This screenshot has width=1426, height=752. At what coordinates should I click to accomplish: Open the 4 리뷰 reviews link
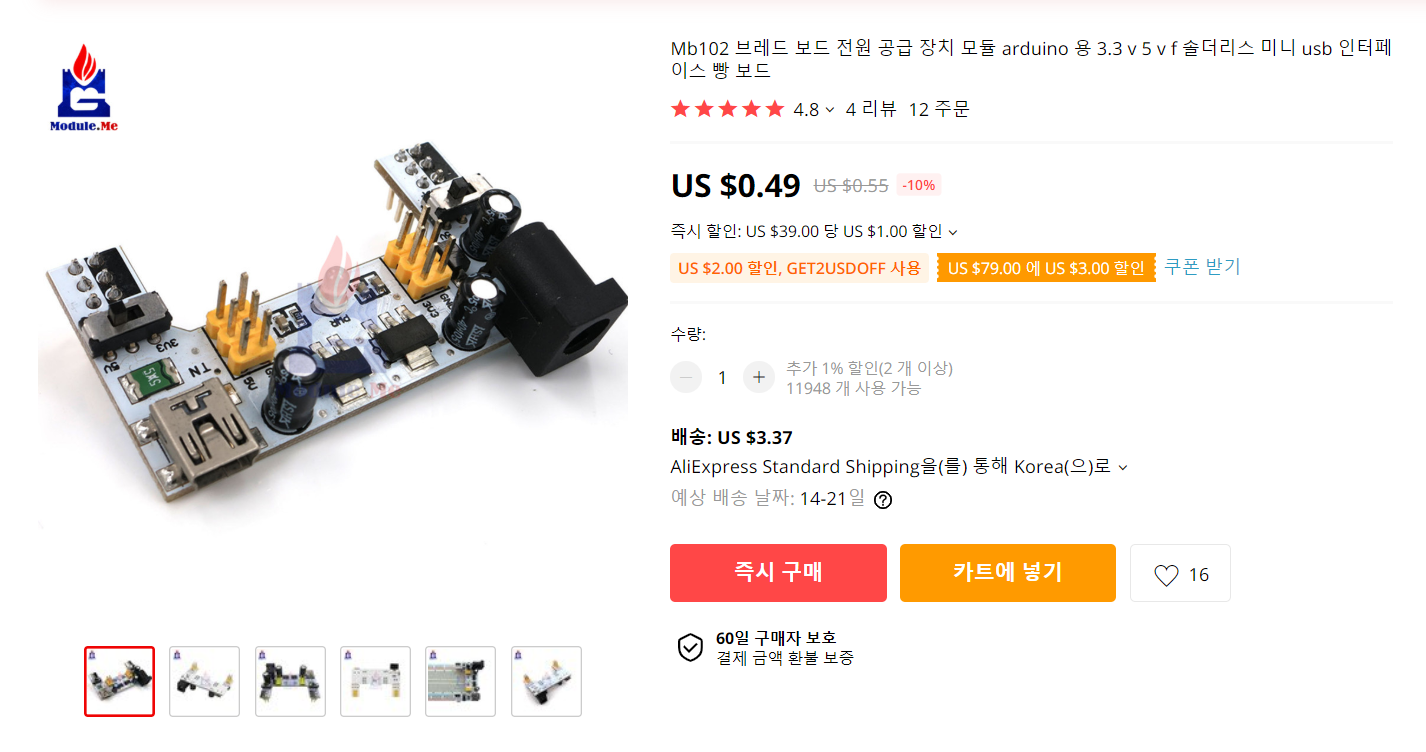(871, 109)
